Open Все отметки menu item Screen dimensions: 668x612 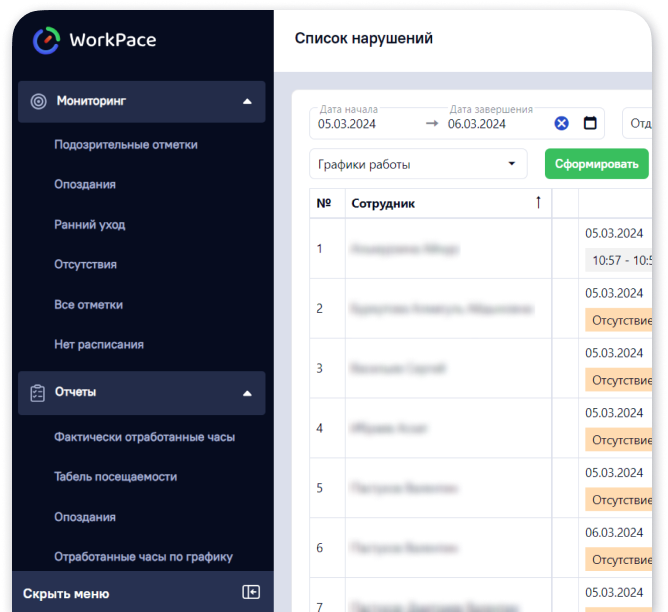88,305
